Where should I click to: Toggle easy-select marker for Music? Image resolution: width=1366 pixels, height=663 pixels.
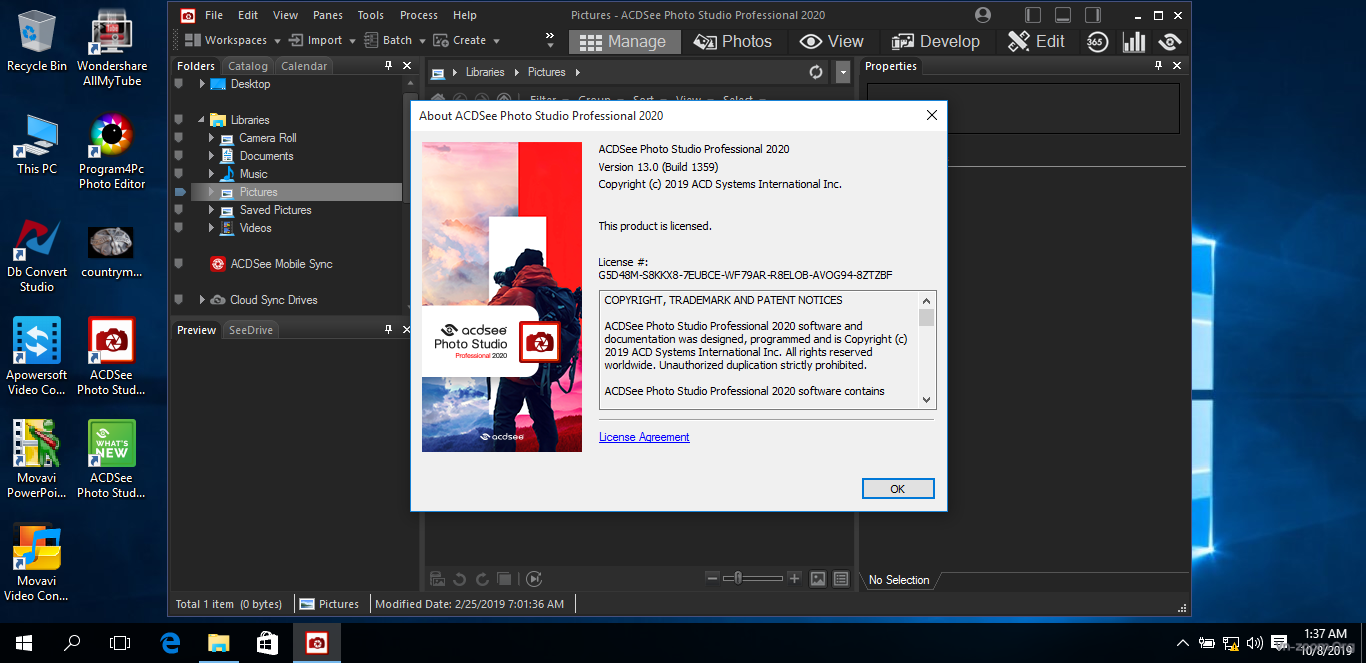pos(179,174)
